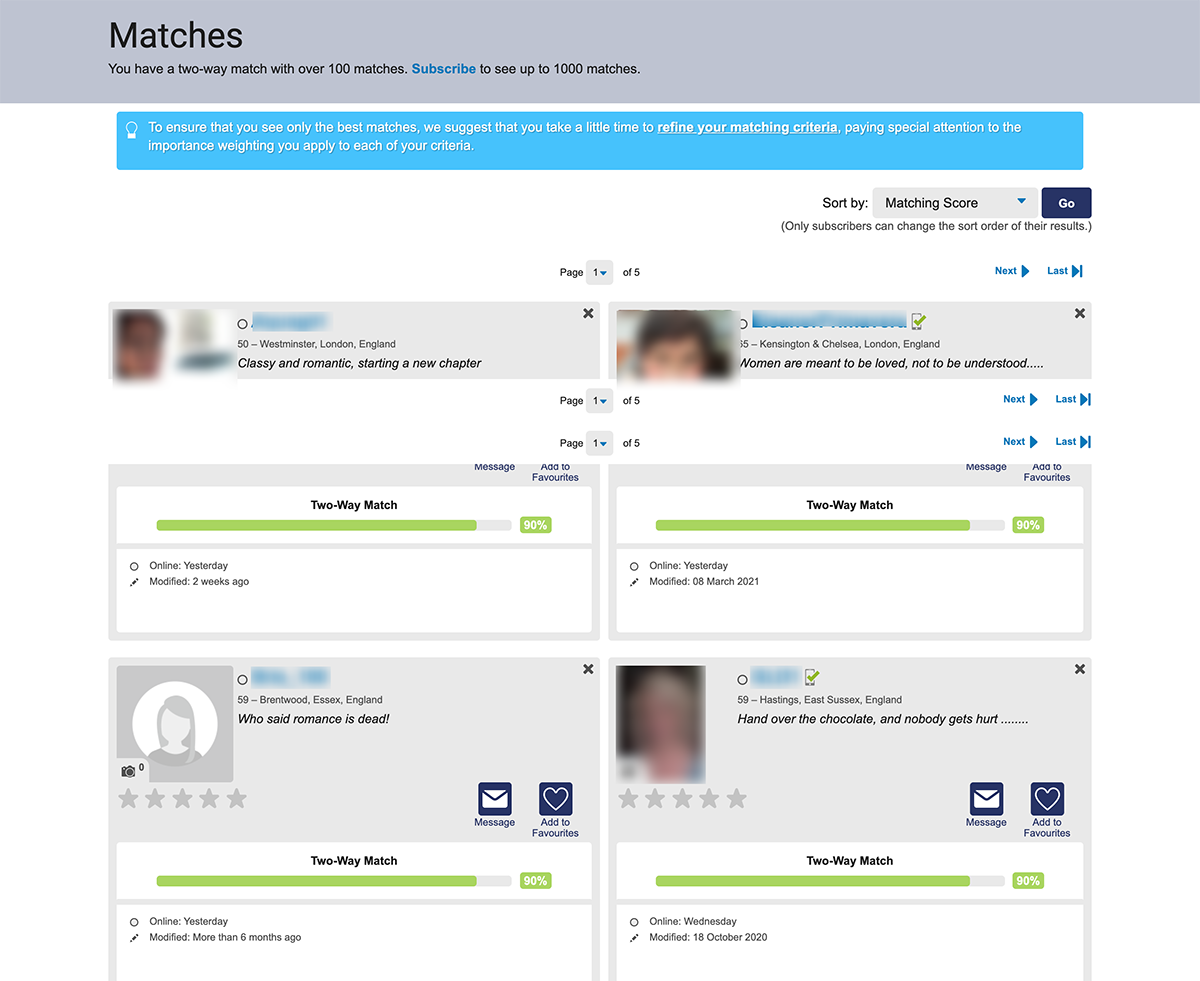
Task: Remove the Kensington & Chelsea match card
Action: (1079, 314)
